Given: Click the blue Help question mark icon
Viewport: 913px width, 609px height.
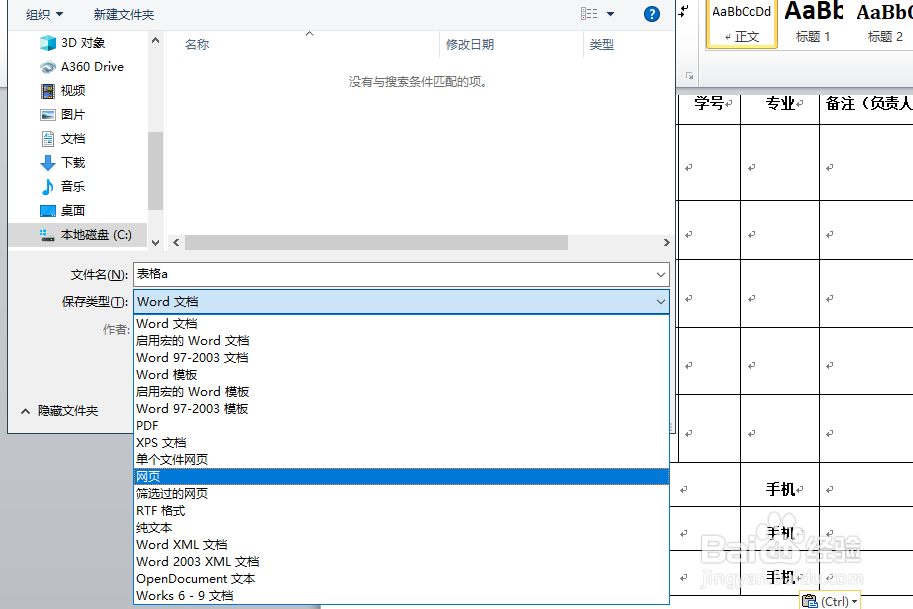Looking at the screenshot, I should 651,14.
